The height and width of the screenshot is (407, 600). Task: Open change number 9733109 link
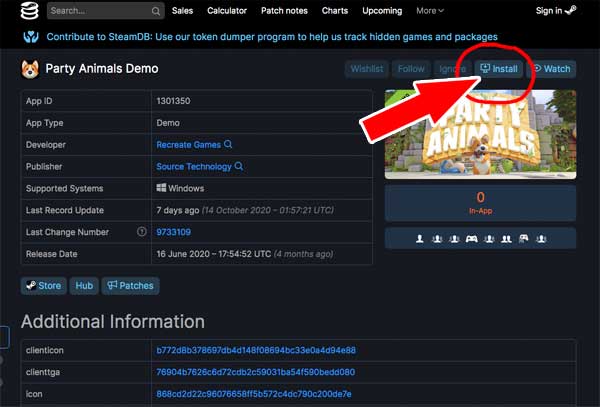pos(174,232)
